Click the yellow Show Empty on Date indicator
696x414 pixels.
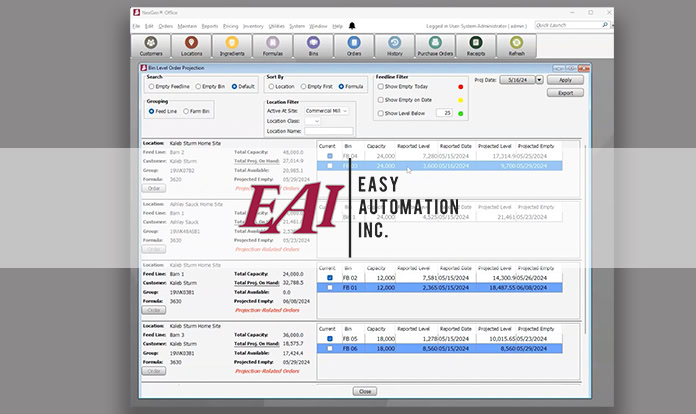(460, 100)
